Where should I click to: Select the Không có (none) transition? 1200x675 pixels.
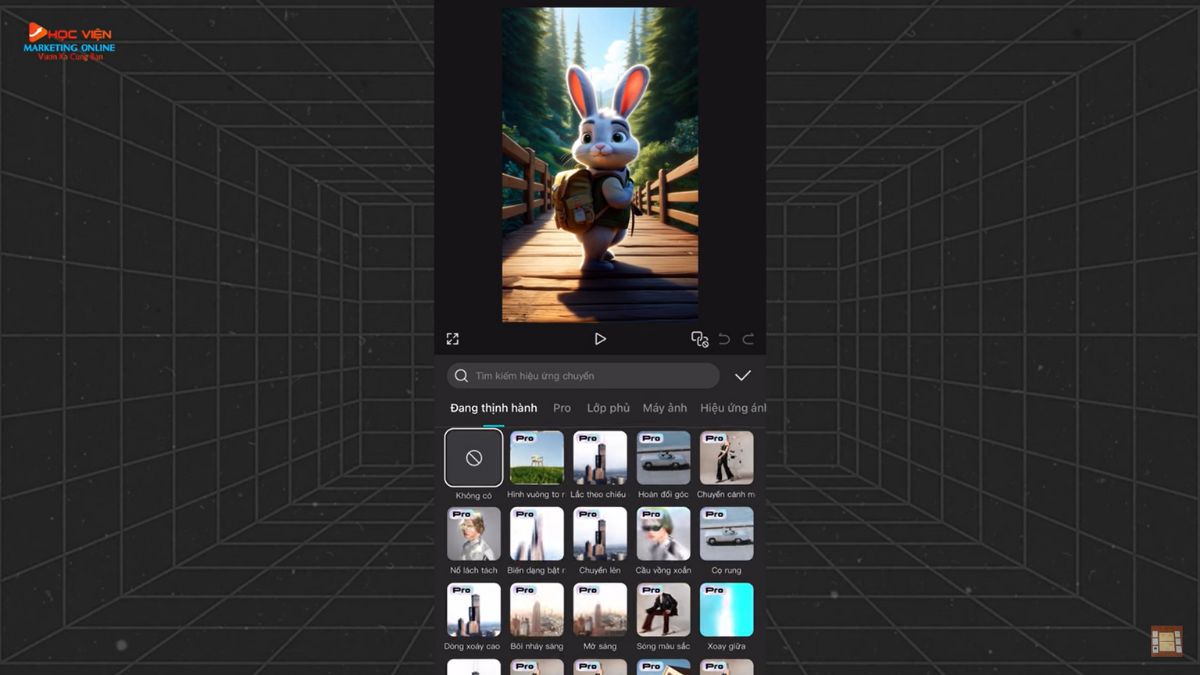[x=474, y=458]
